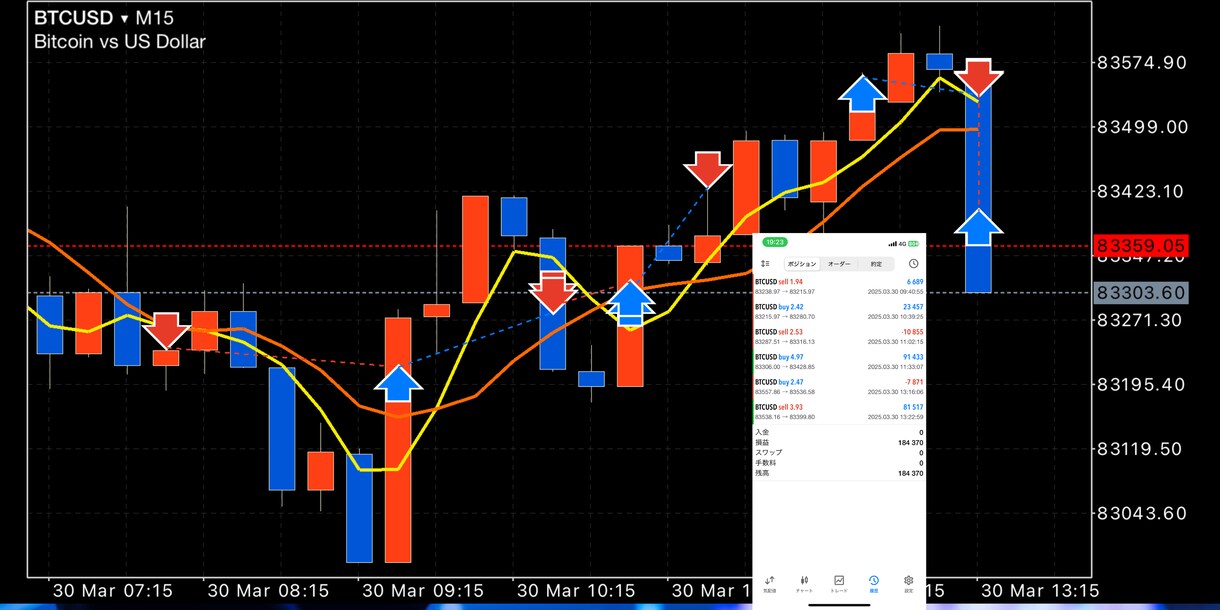Tap the 履歴 history icon in the bottom bar
Image resolution: width=1220 pixels, height=610 pixels.
874,584
